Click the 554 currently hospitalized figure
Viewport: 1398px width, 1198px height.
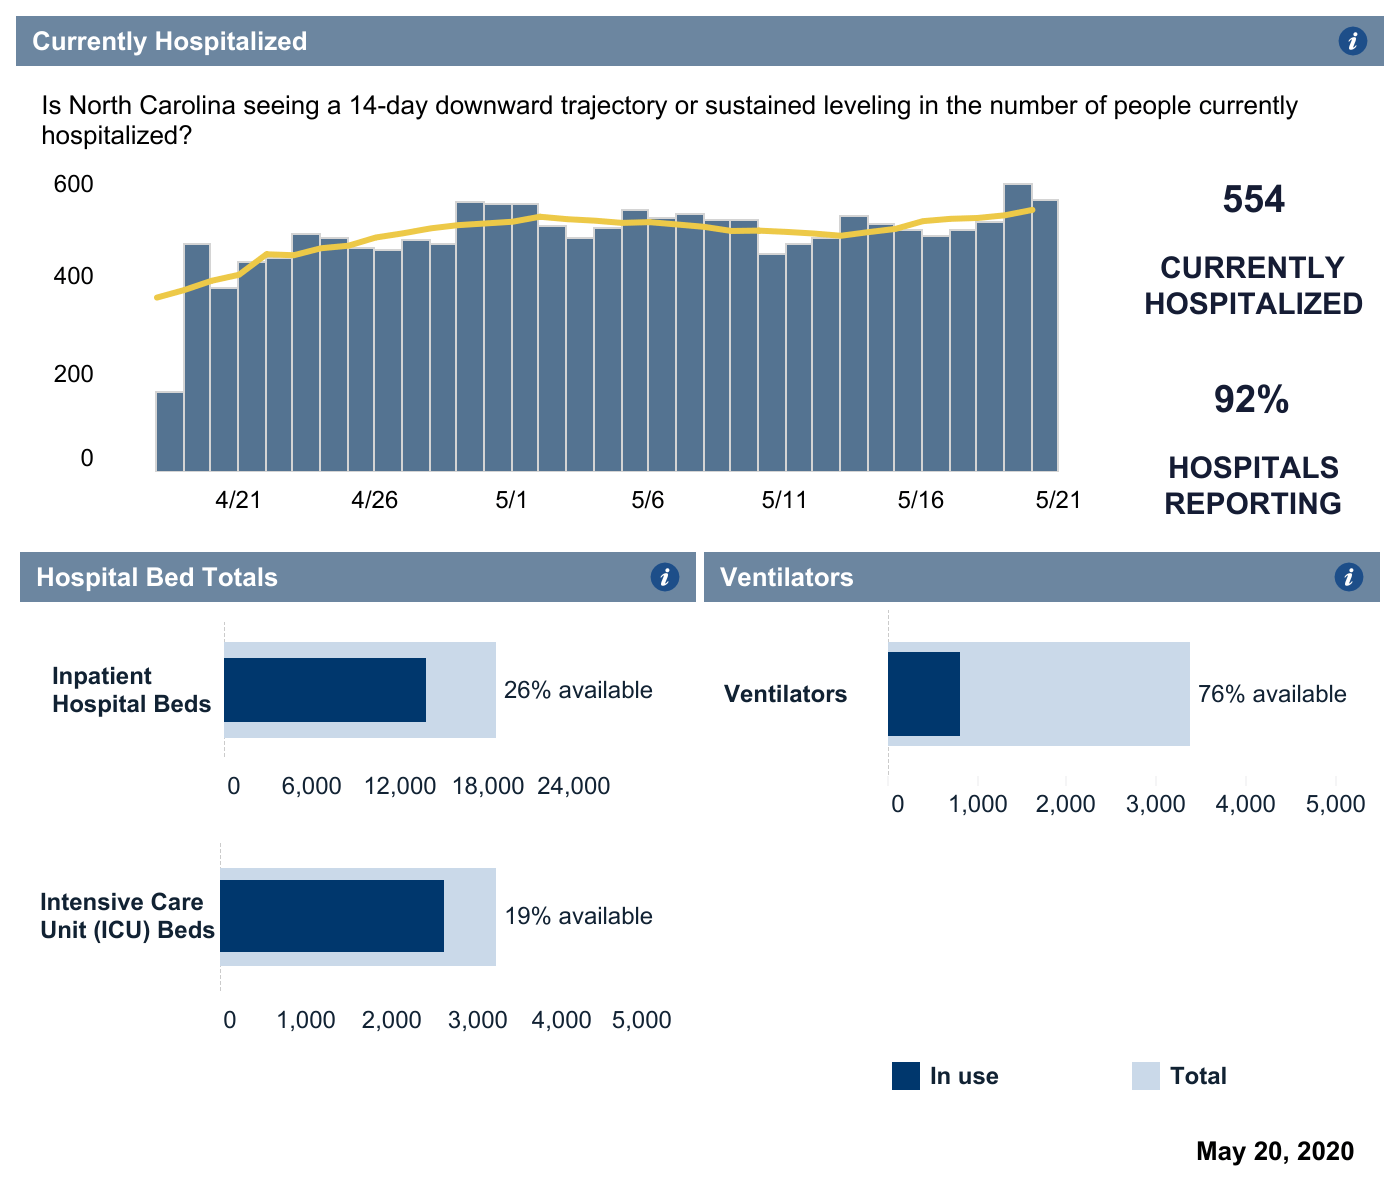(x=1253, y=200)
